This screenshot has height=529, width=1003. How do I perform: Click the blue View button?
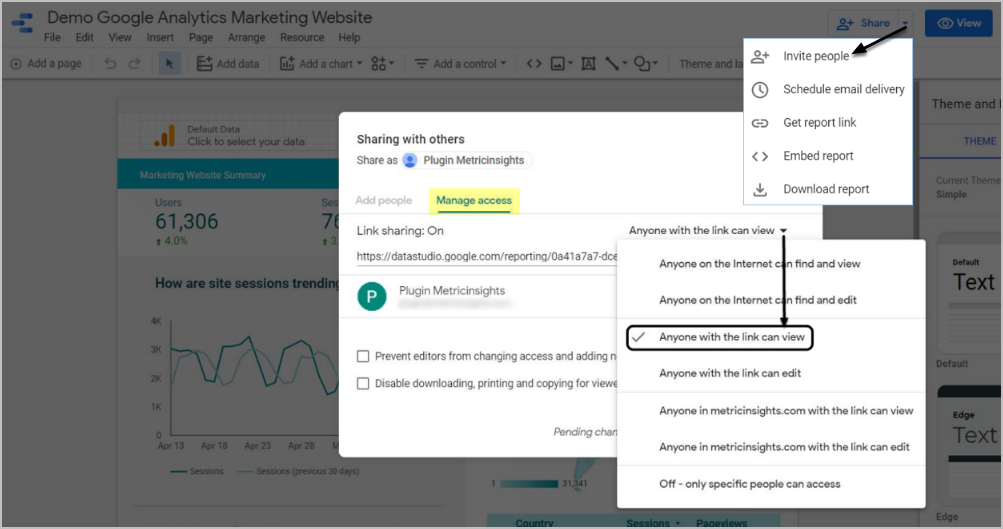(958, 24)
